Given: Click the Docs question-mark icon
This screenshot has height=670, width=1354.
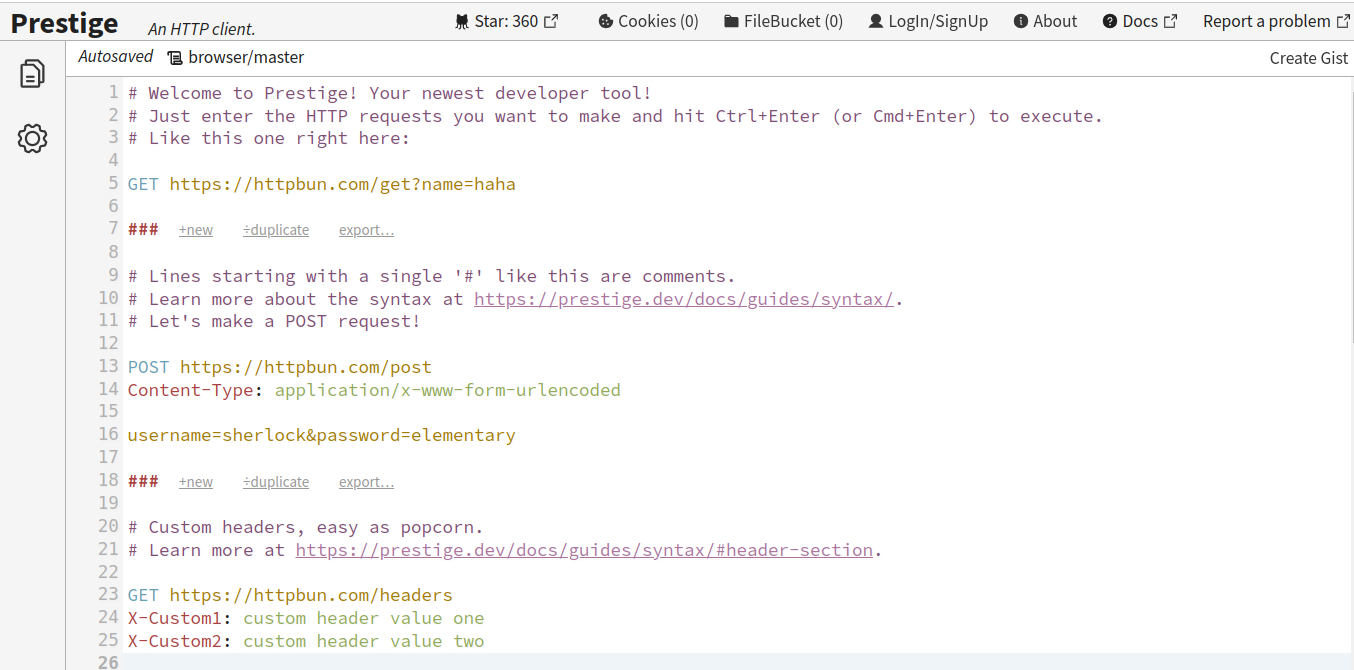Looking at the screenshot, I should [1110, 21].
